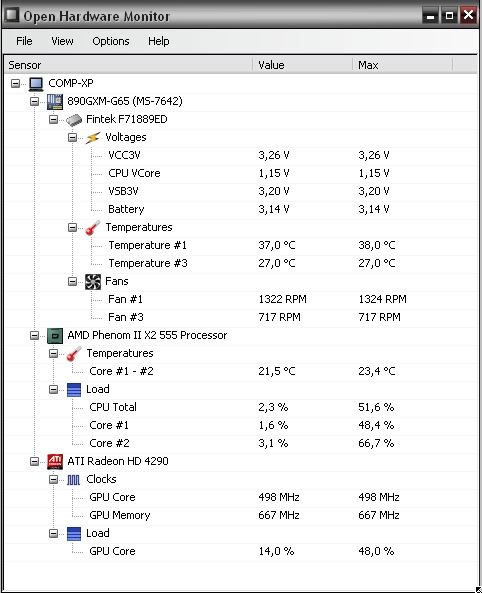The height and width of the screenshot is (593, 482).
Task: Click the thermometer icon under AMD Phenom
Action: click(74, 354)
